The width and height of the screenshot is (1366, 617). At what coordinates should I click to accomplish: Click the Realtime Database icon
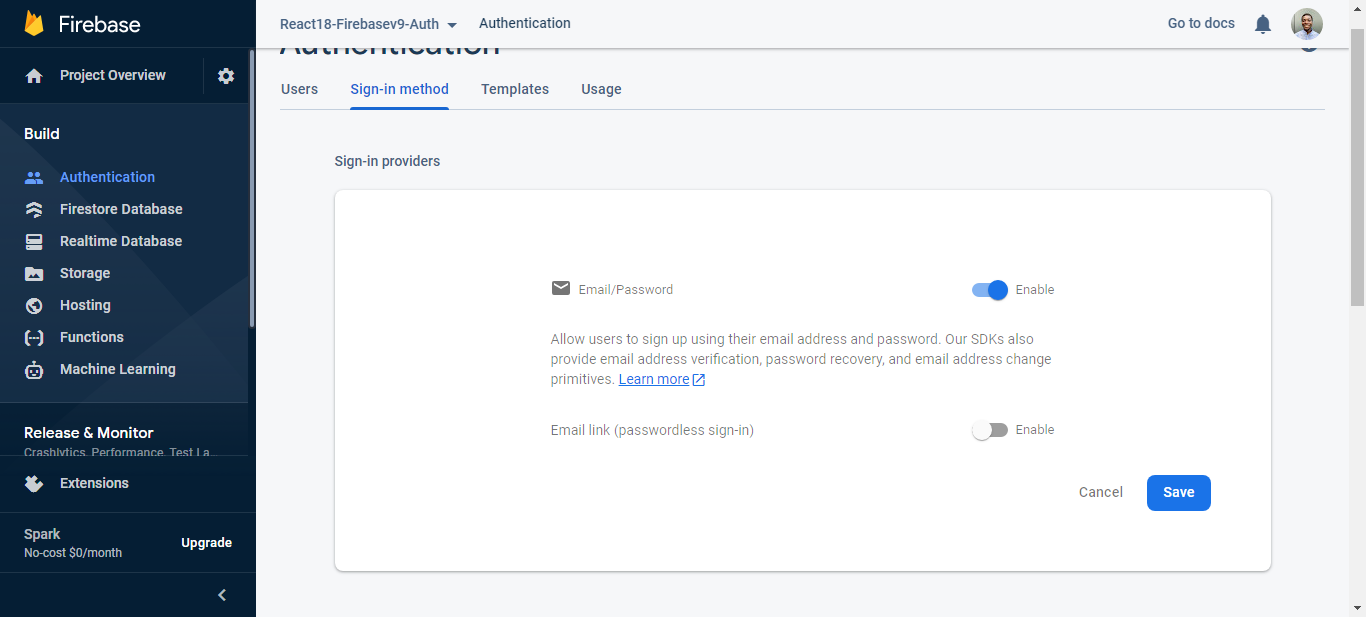[x=34, y=241]
